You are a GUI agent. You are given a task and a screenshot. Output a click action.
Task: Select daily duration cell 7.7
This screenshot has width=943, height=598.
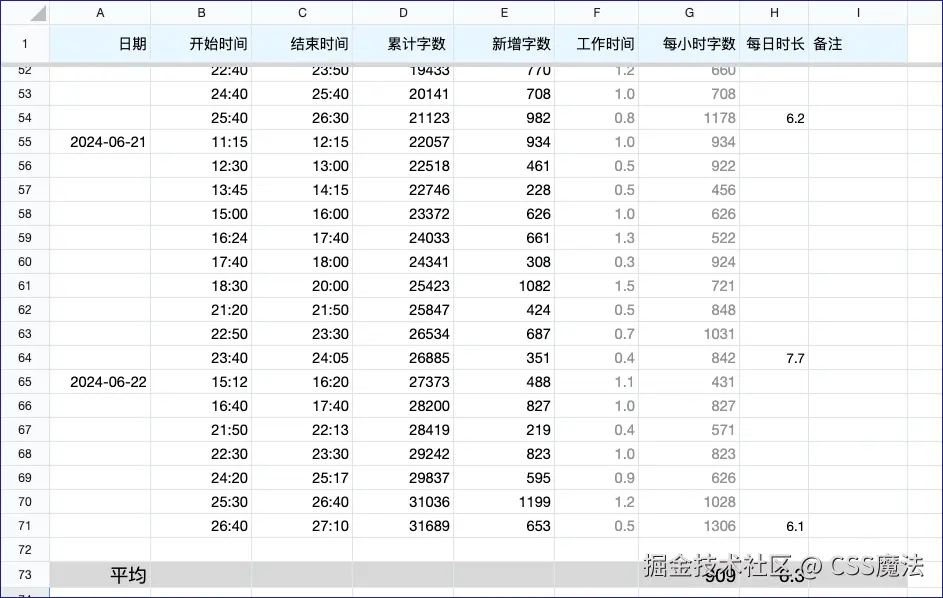click(775, 358)
